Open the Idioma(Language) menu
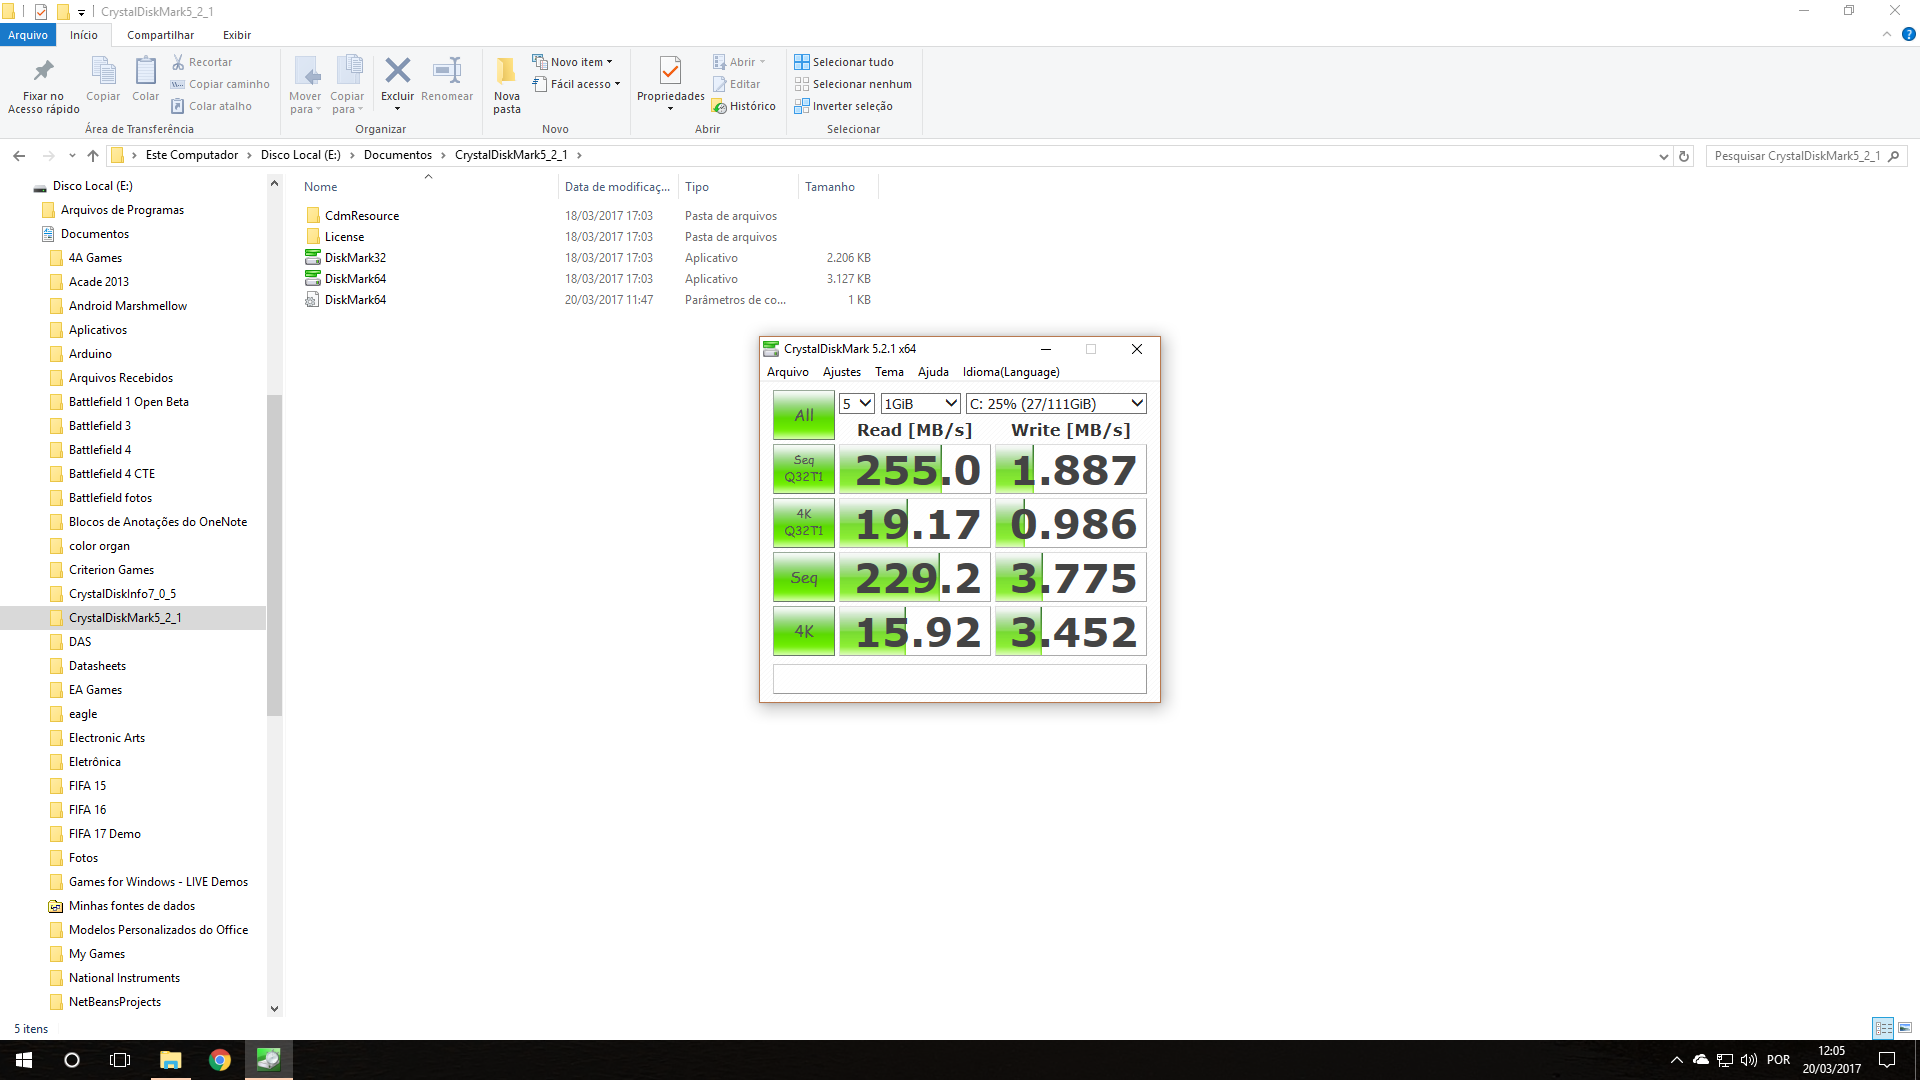Viewport: 1920px width, 1080px height. tap(1011, 372)
